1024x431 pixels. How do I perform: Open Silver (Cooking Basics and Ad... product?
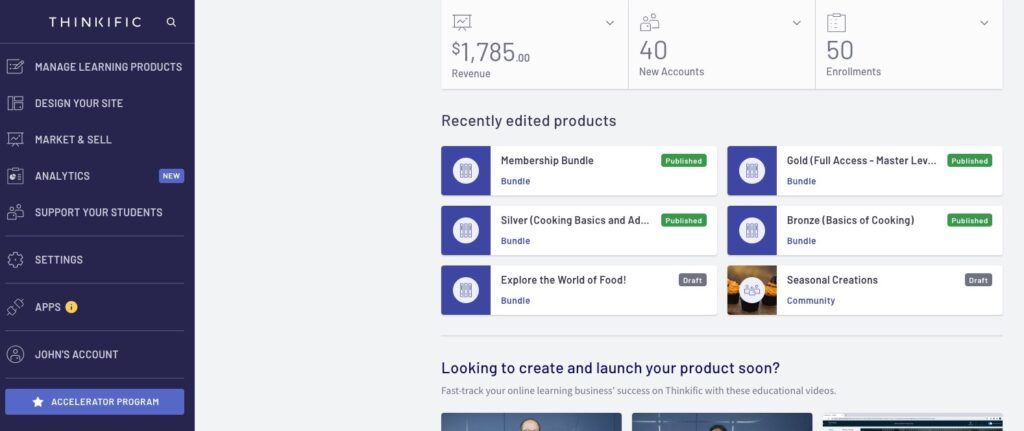click(575, 220)
